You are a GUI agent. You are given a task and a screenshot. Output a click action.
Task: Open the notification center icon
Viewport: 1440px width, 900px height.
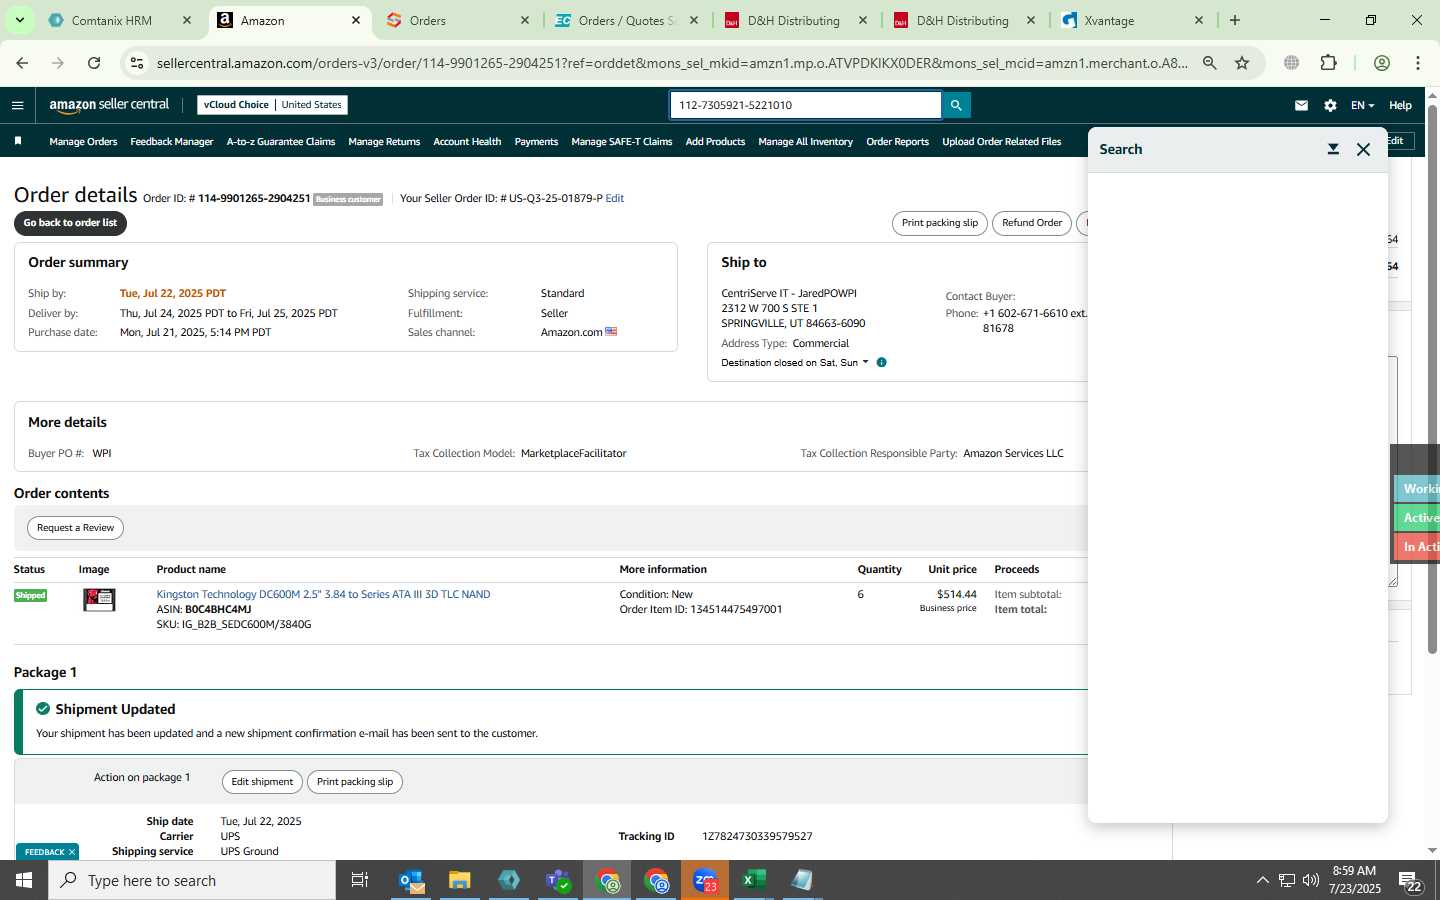pyautogui.click(x=1411, y=881)
